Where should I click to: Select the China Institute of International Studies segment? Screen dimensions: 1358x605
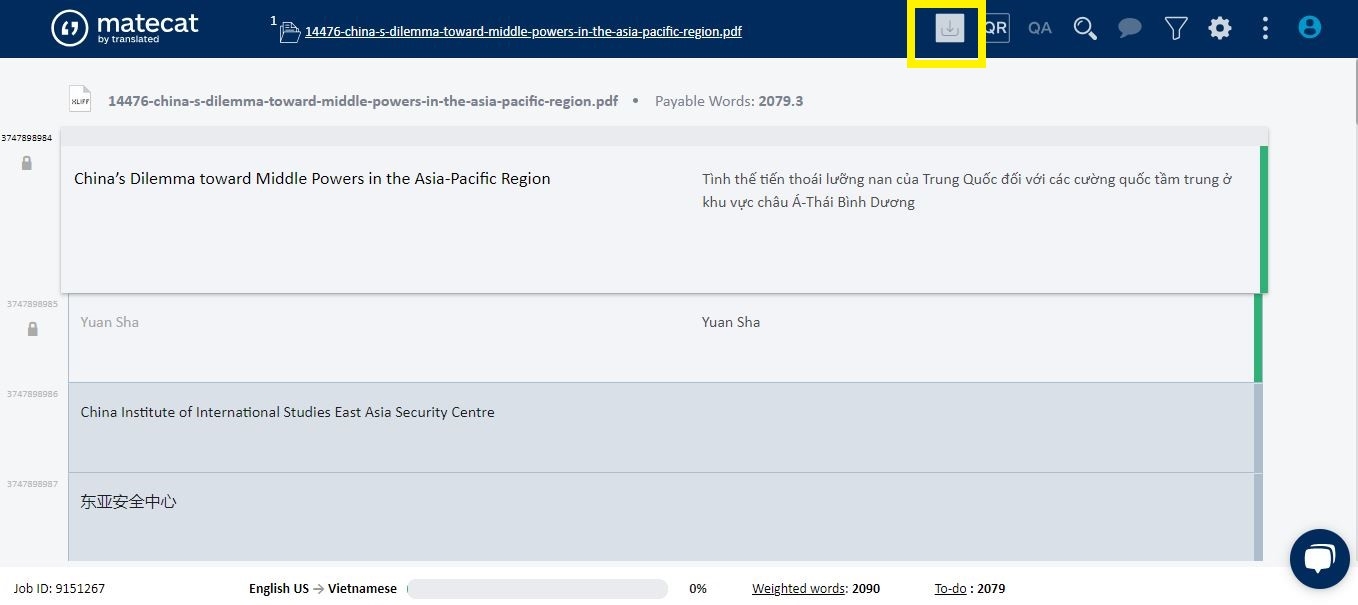(287, 412)
